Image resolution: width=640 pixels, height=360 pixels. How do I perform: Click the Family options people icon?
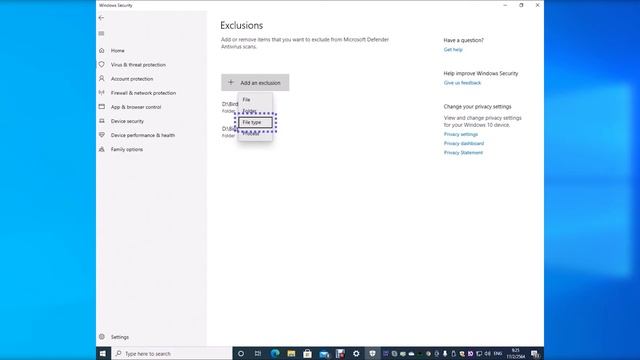click(x=102, y=149)
